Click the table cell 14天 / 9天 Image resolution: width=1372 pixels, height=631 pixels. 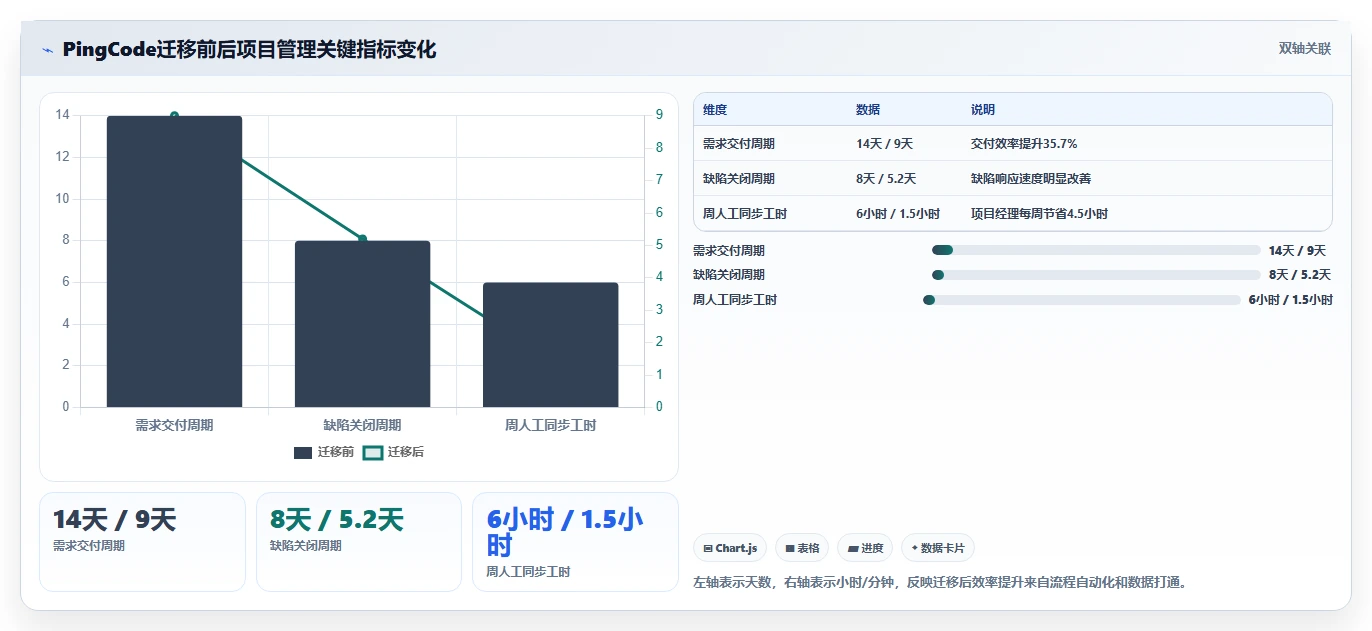(x=885, y=144)
